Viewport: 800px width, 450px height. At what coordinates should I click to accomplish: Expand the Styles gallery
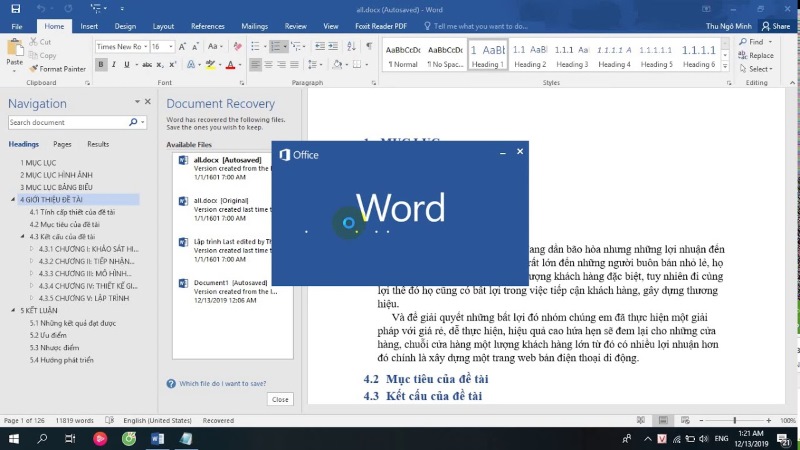click(x=725, y=67)
